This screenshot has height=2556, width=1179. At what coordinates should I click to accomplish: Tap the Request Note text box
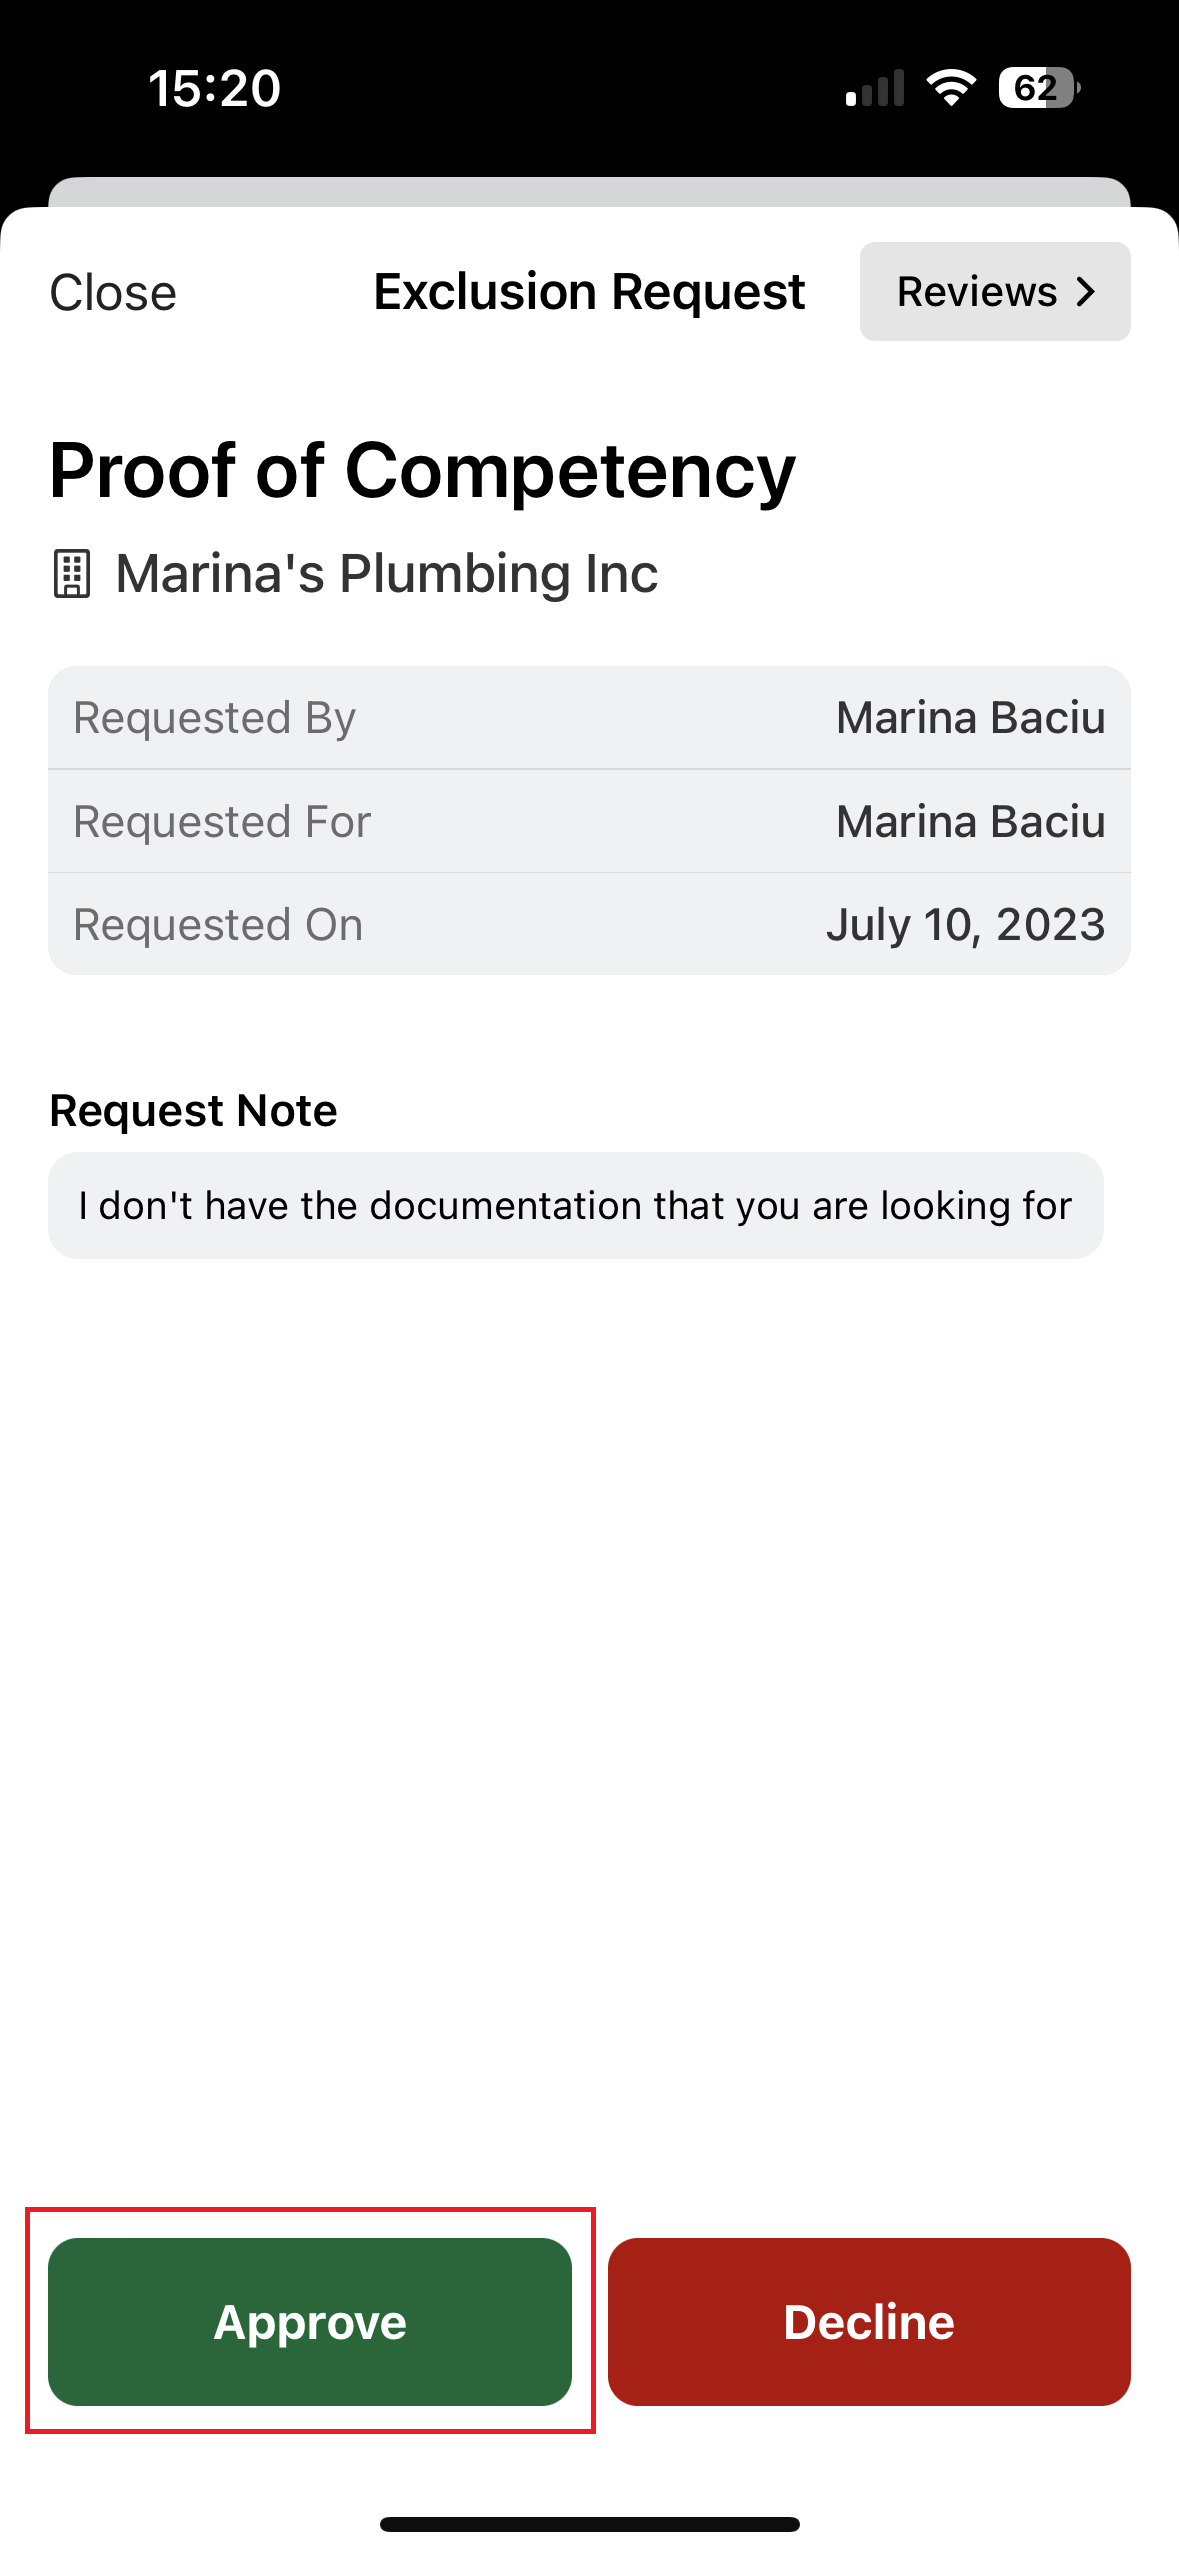pyautogui.click(x=575, y=1205)
